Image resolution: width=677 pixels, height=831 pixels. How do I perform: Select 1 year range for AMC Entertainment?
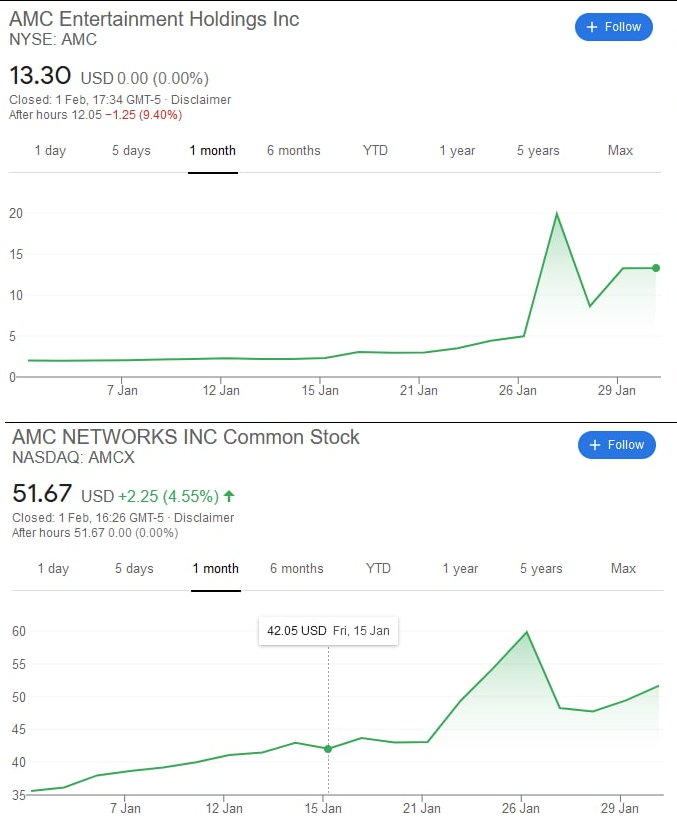[x=457, y=151]
